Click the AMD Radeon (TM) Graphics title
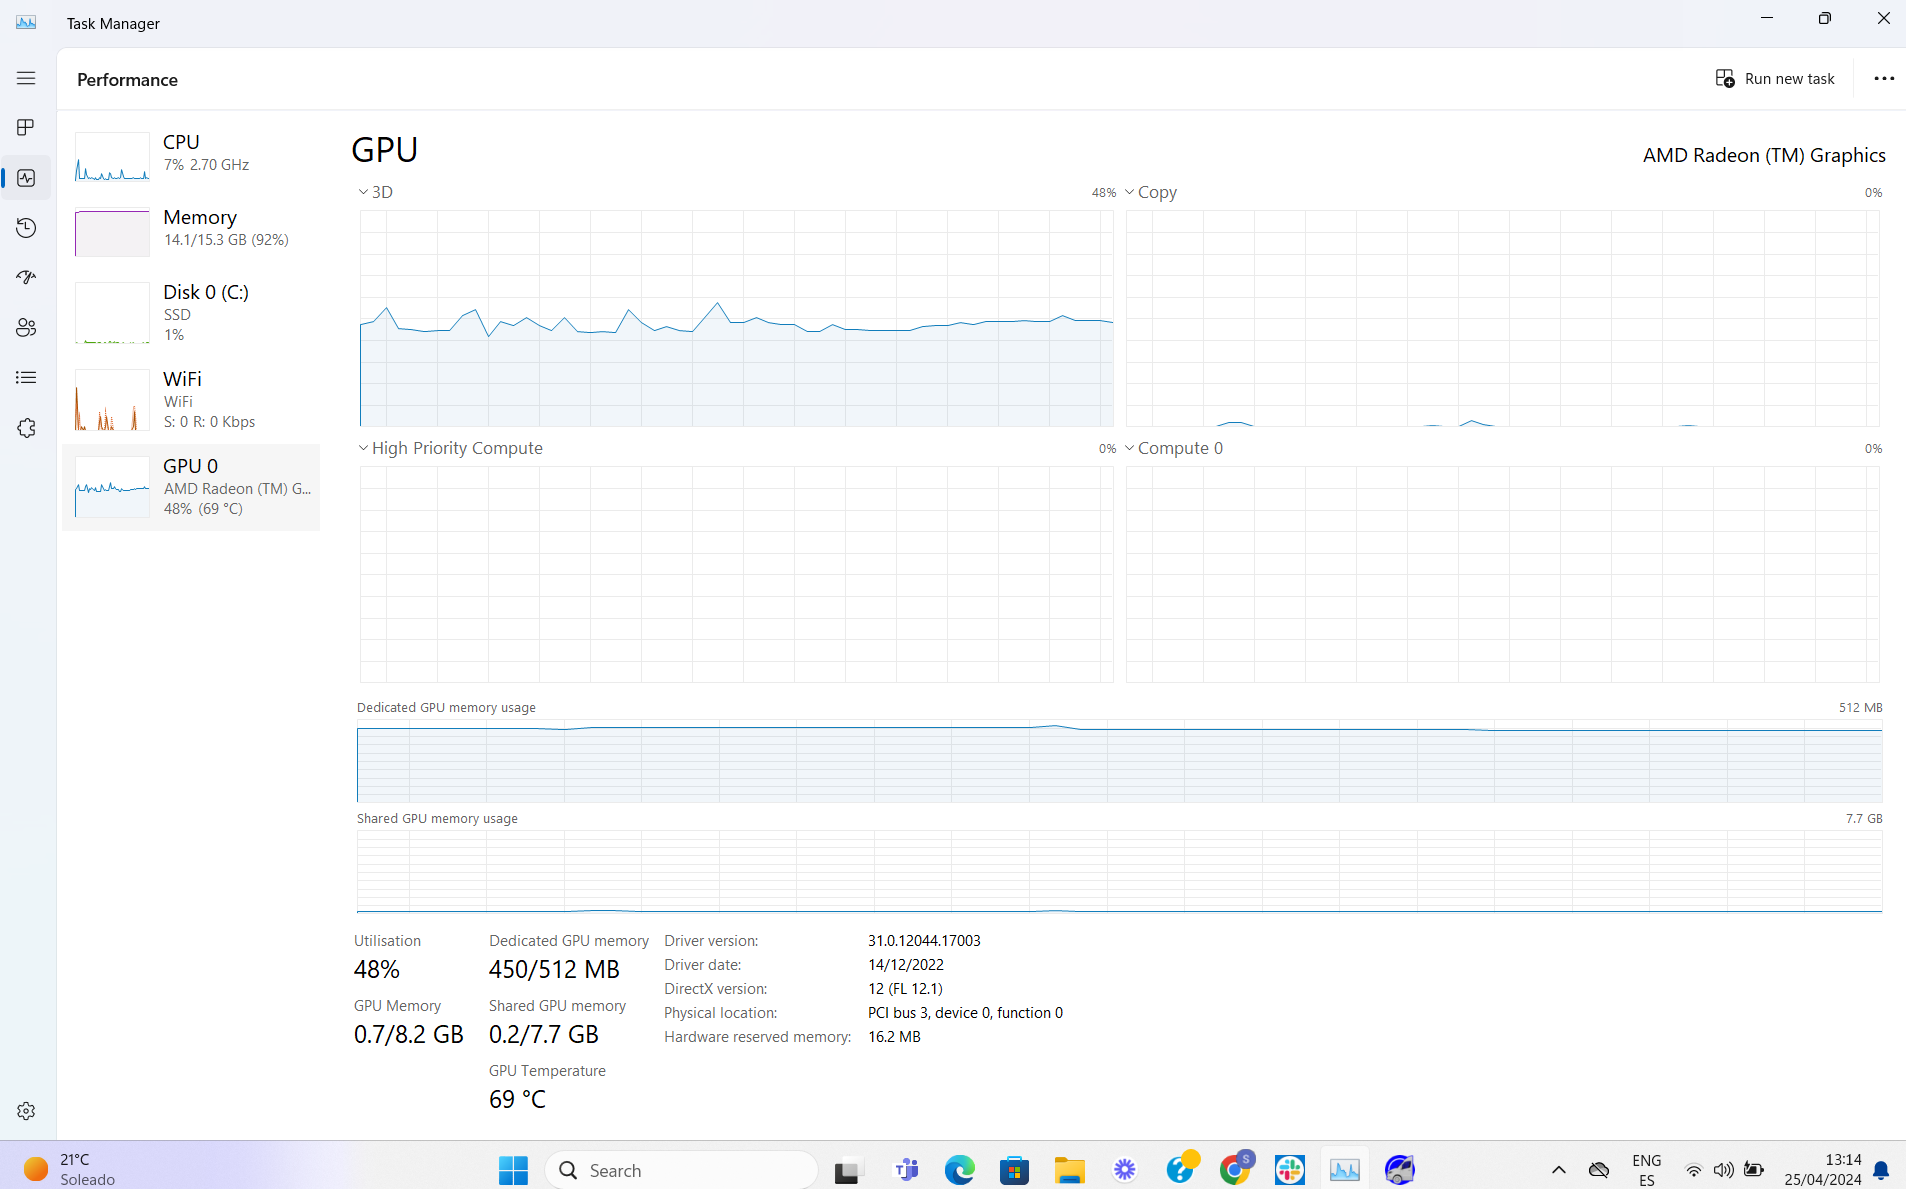The width and height of the screenshot is (1906, 1189). [1764, 155]
